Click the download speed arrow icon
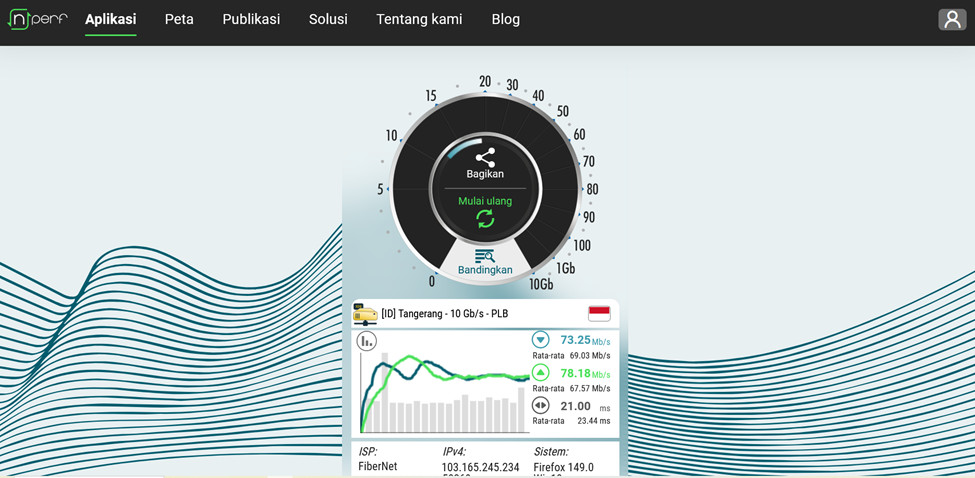 click(x=541, y=340)
